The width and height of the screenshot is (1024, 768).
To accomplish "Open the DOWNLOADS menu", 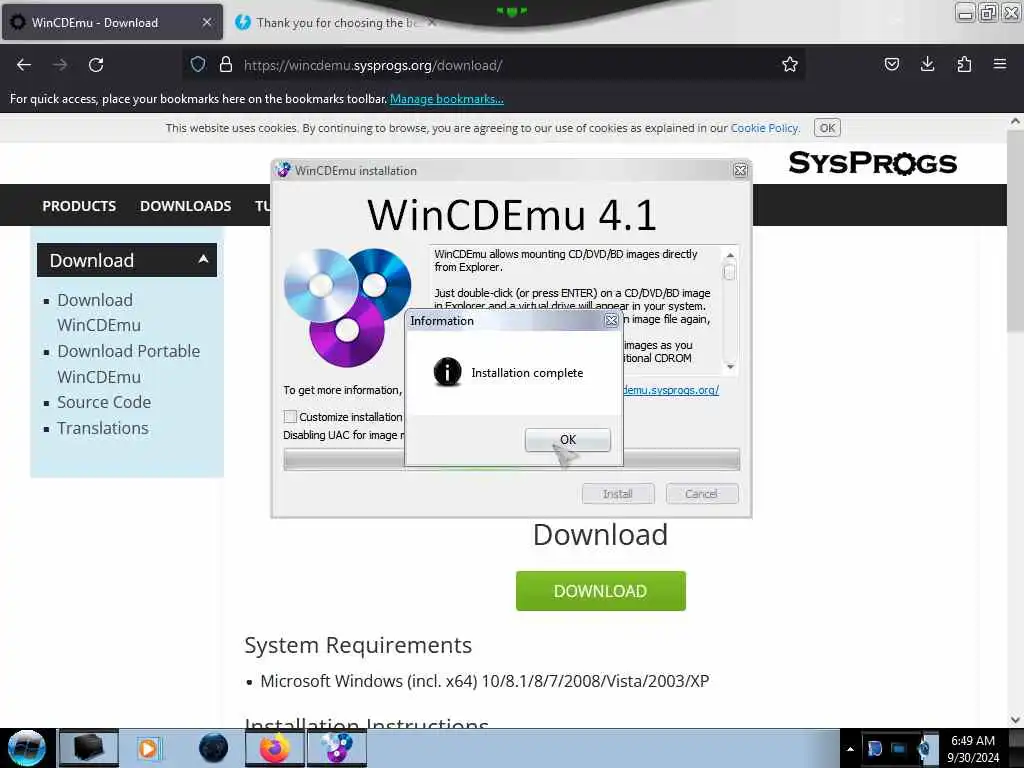I will 185,206.
